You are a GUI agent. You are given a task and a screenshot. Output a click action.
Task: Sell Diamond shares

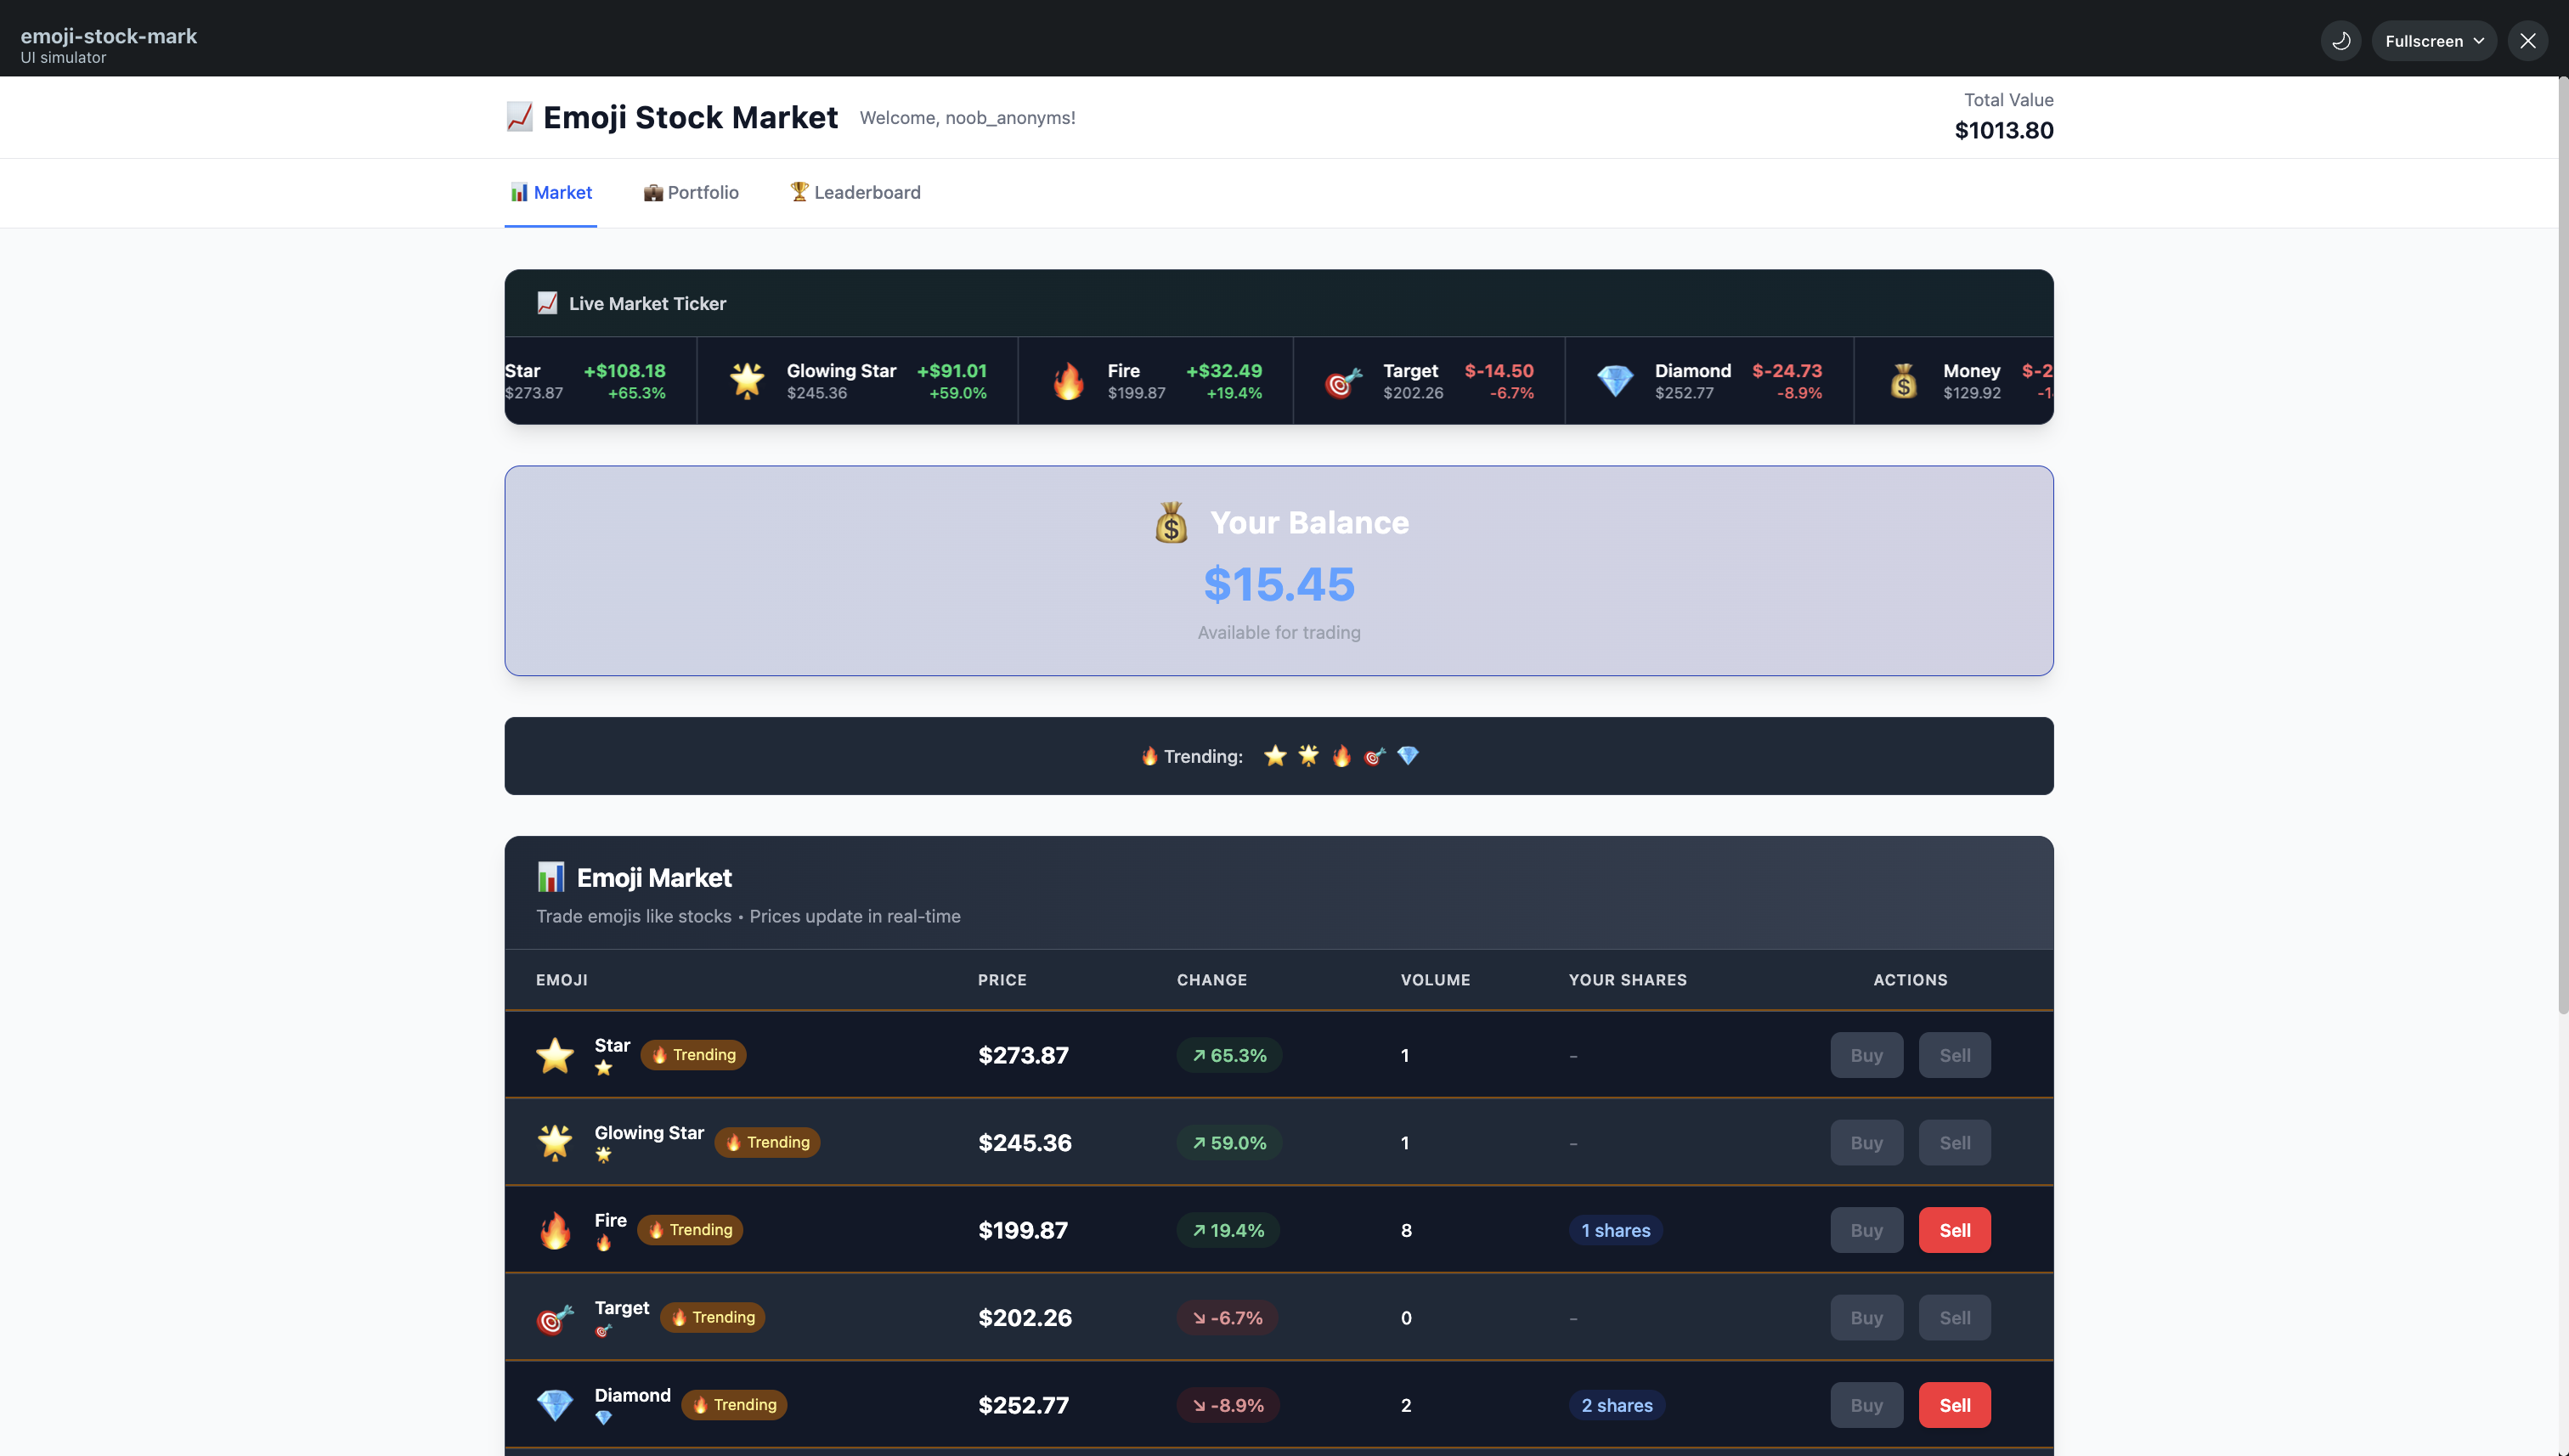pos(1954,1405)
